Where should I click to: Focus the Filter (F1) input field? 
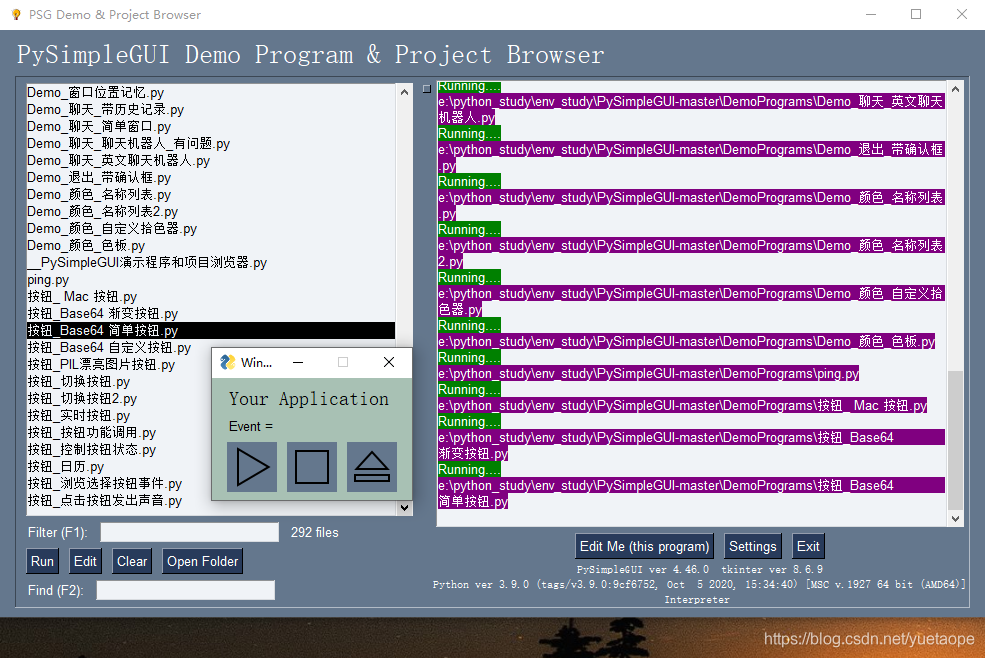[x=190, y=532]
